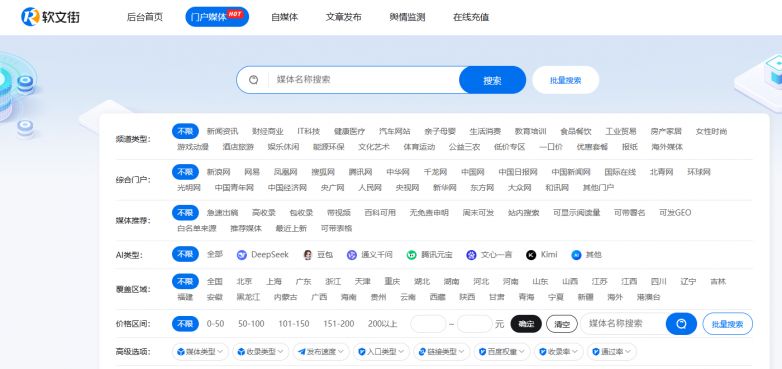Select 不限 in the AI类型 row
The image size is (782, 369).
(185, 254)
